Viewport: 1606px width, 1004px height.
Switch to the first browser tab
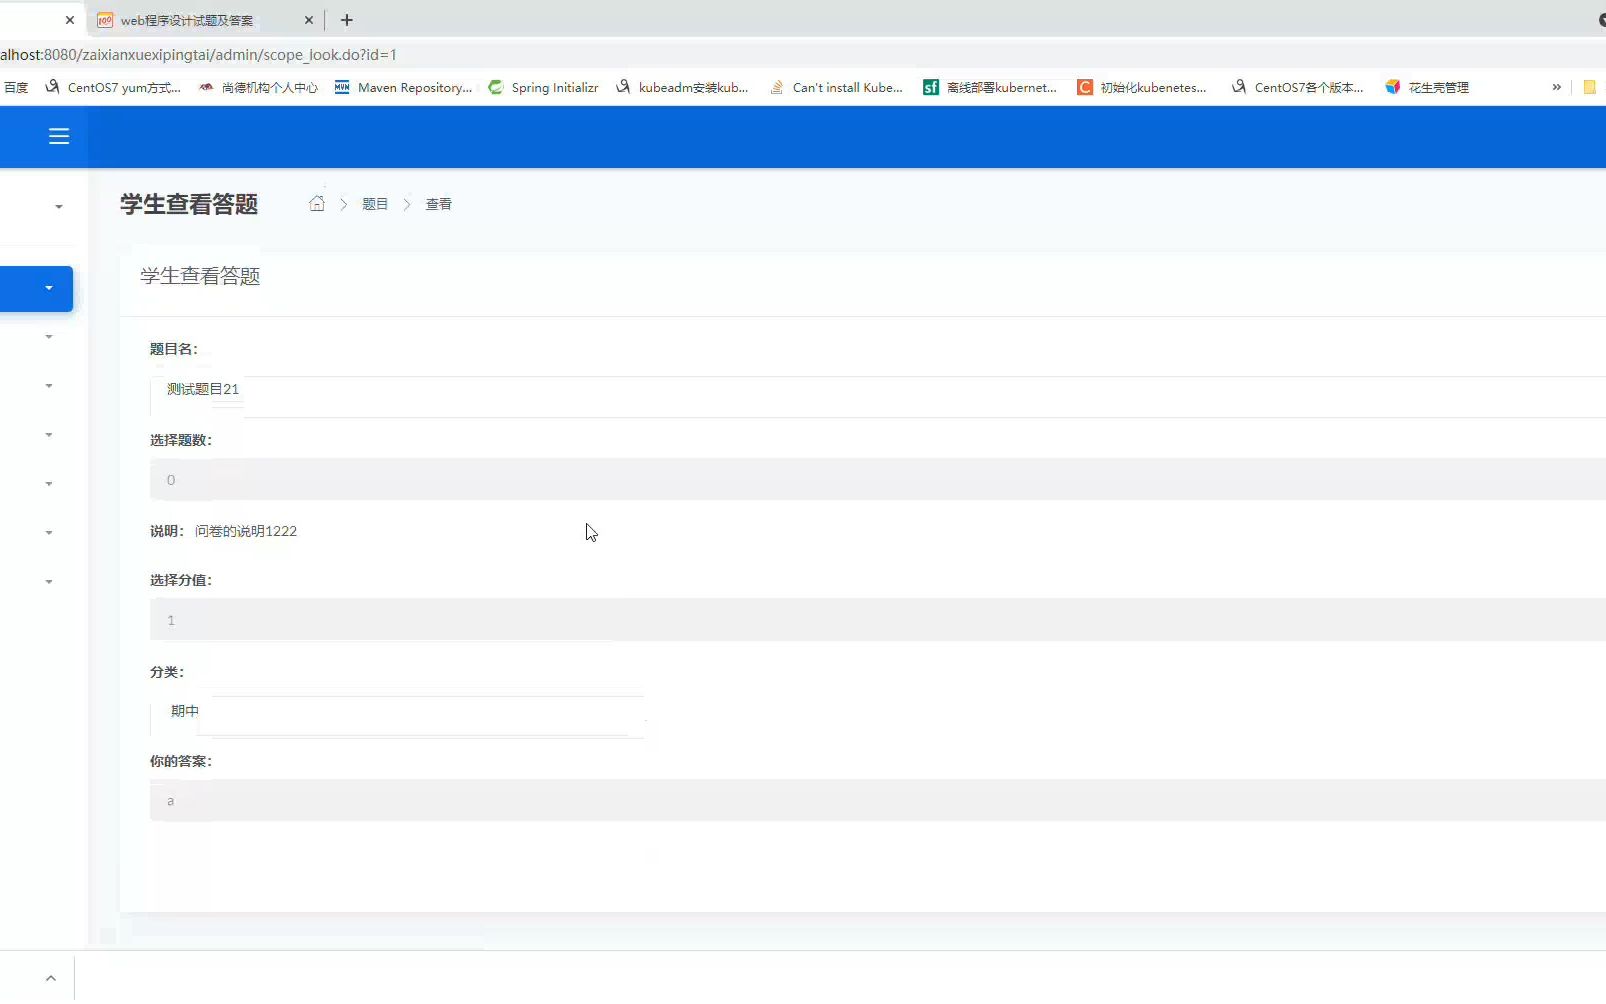coord(30,20)
